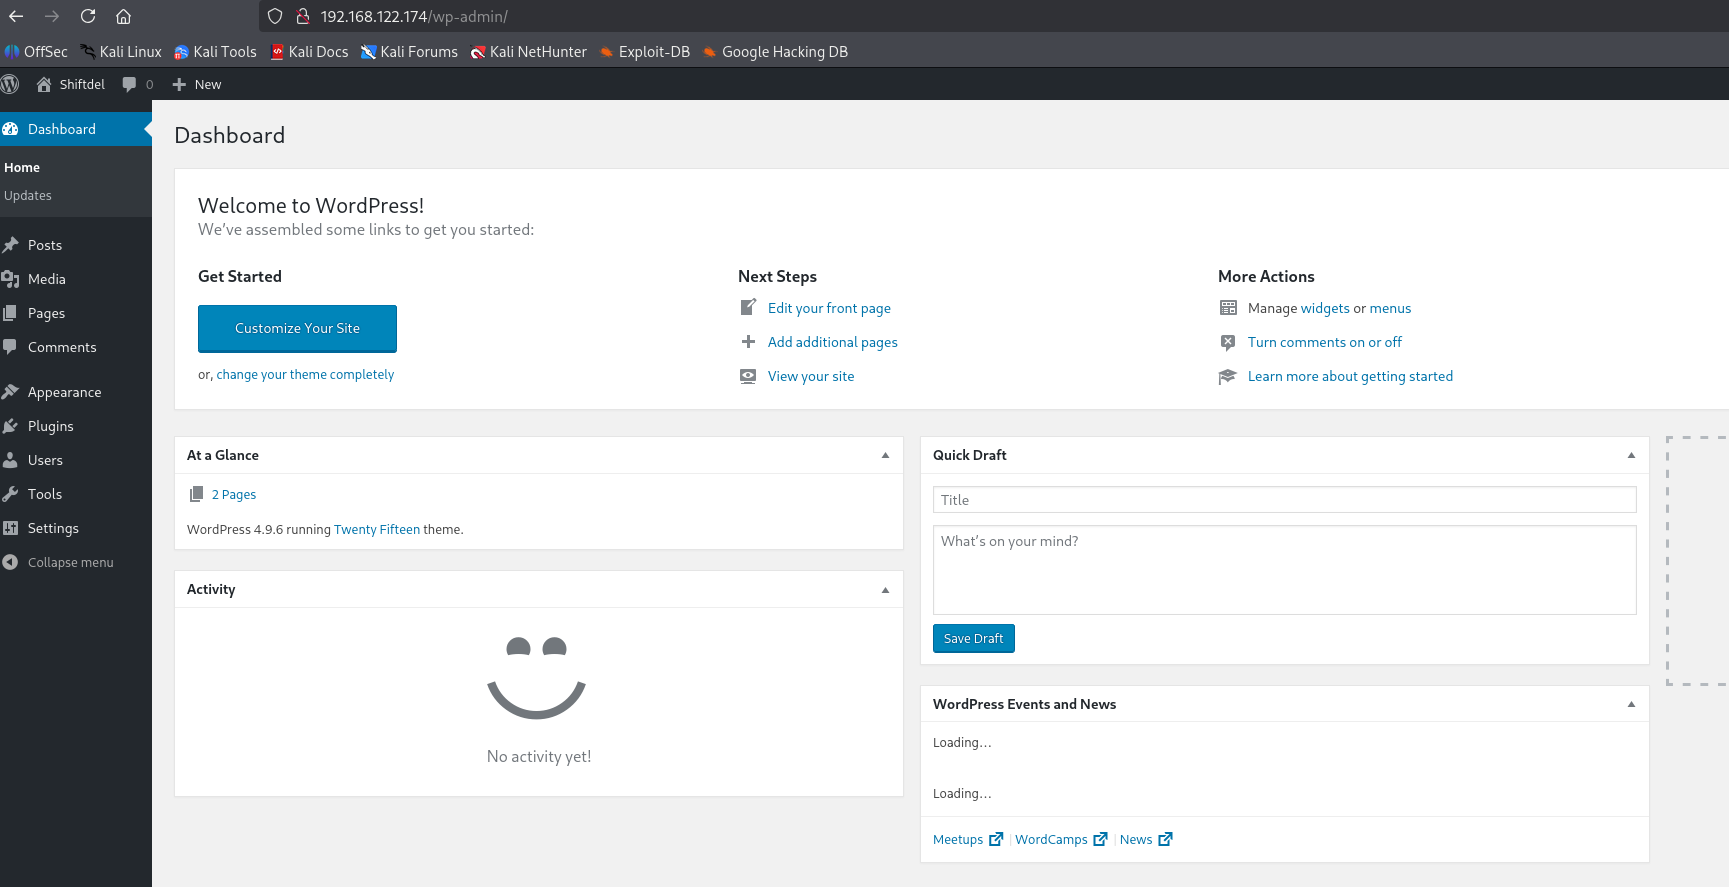
Task: Open the Kali NetHunter bookmark
Action: (529, 52)
